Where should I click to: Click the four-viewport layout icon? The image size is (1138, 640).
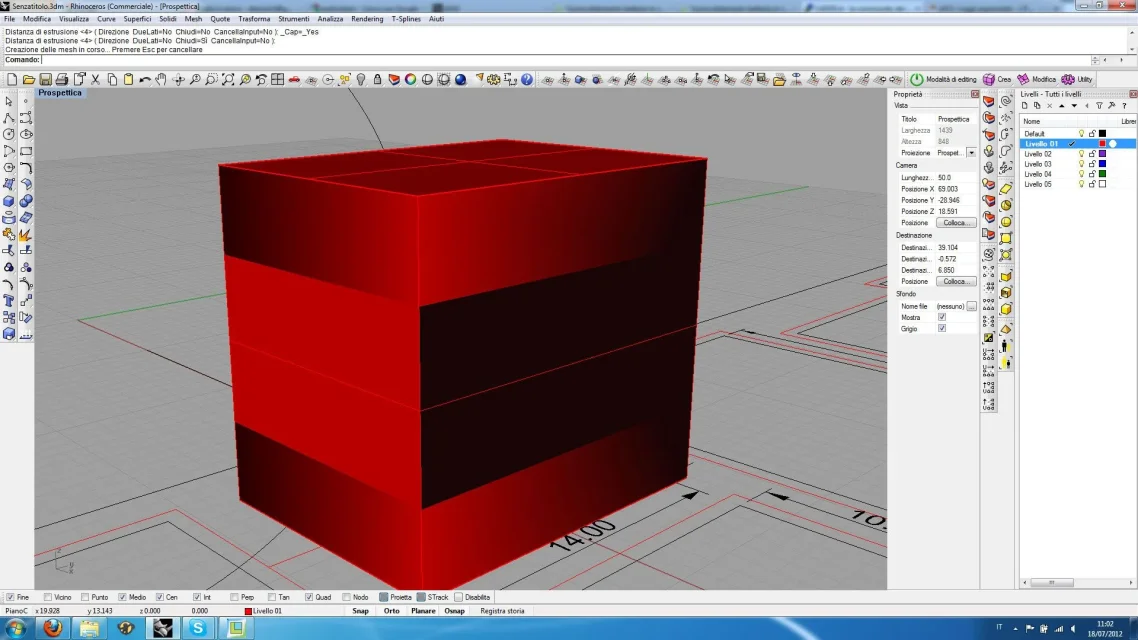[x=277, y=79]
